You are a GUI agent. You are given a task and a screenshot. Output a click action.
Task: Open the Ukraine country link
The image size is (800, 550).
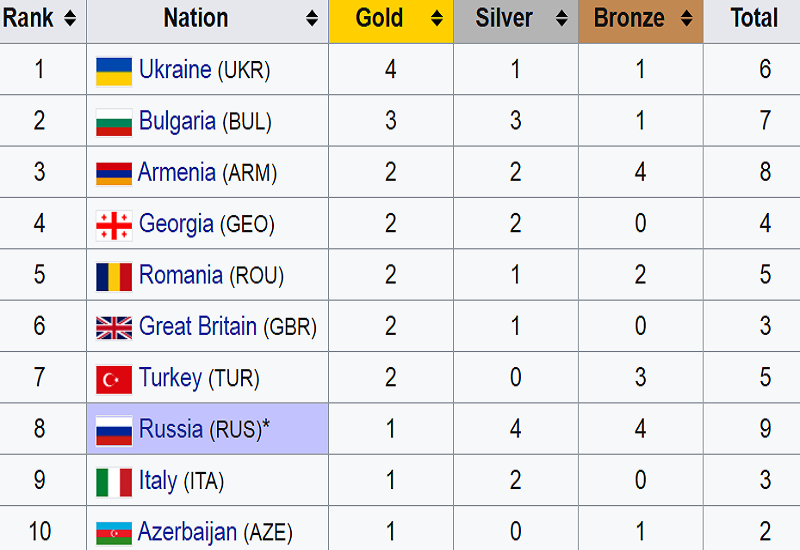click(175, 70)
